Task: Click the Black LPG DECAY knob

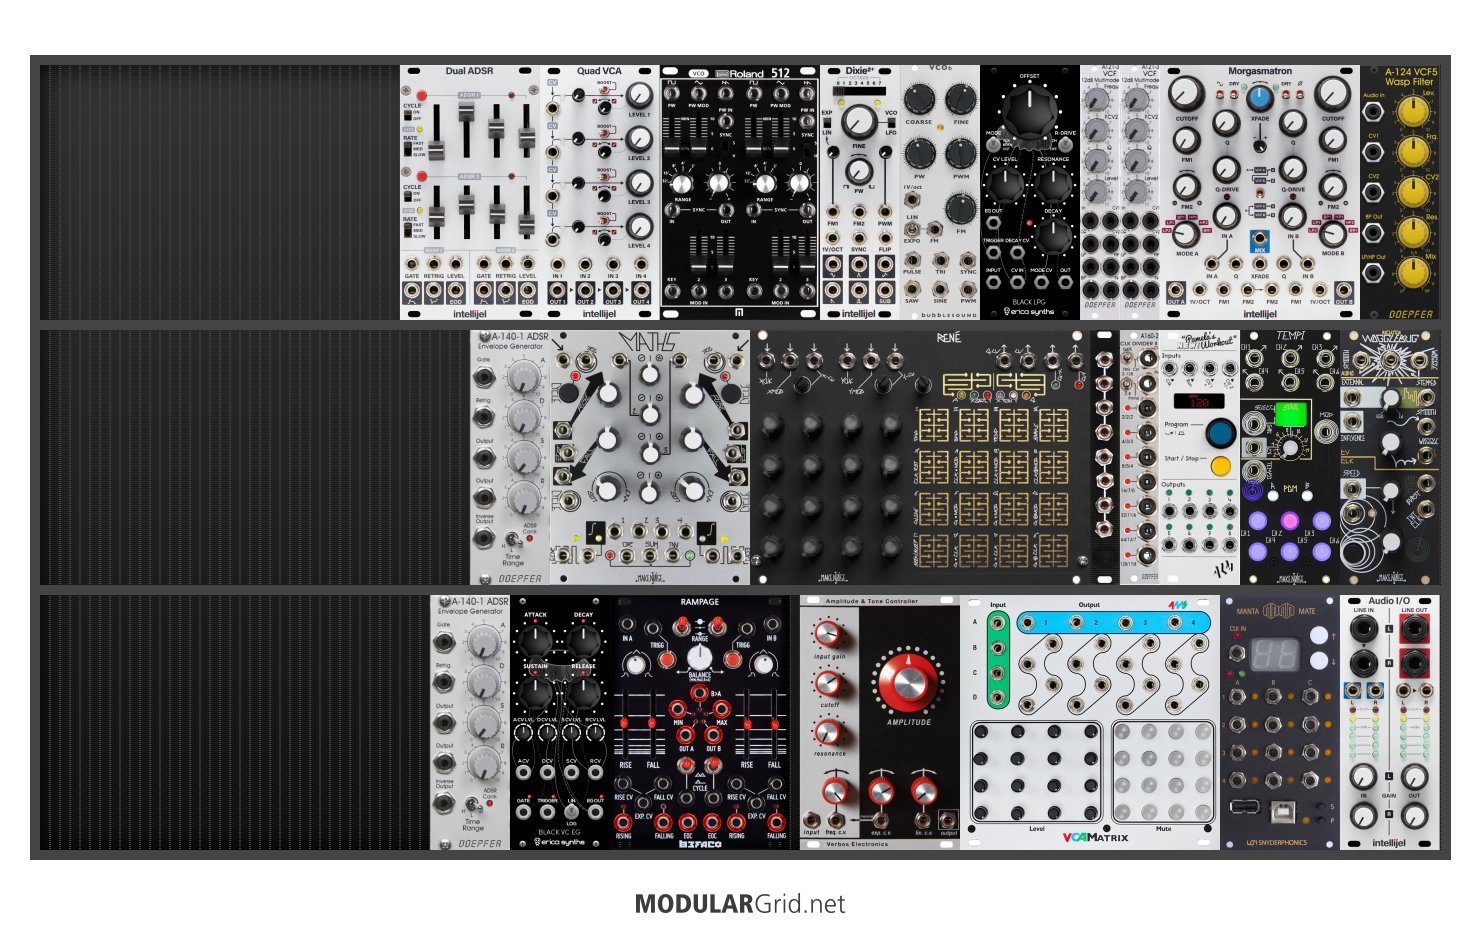Action: [x=1053, y=234]
